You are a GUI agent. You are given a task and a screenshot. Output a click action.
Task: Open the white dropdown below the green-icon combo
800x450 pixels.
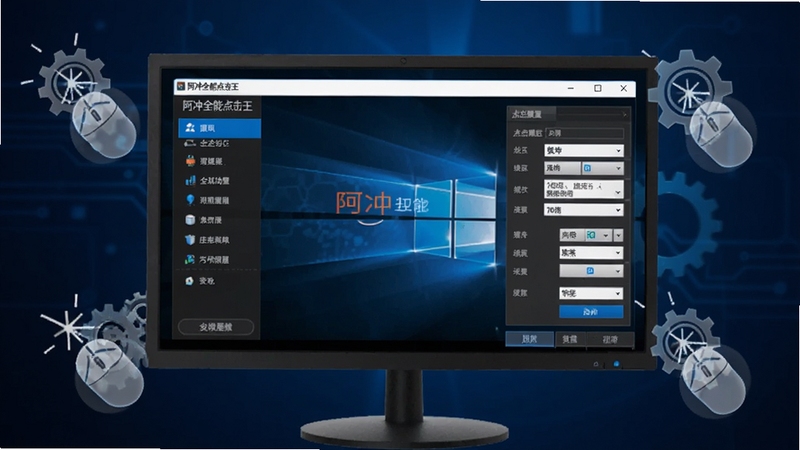point(591,253)
